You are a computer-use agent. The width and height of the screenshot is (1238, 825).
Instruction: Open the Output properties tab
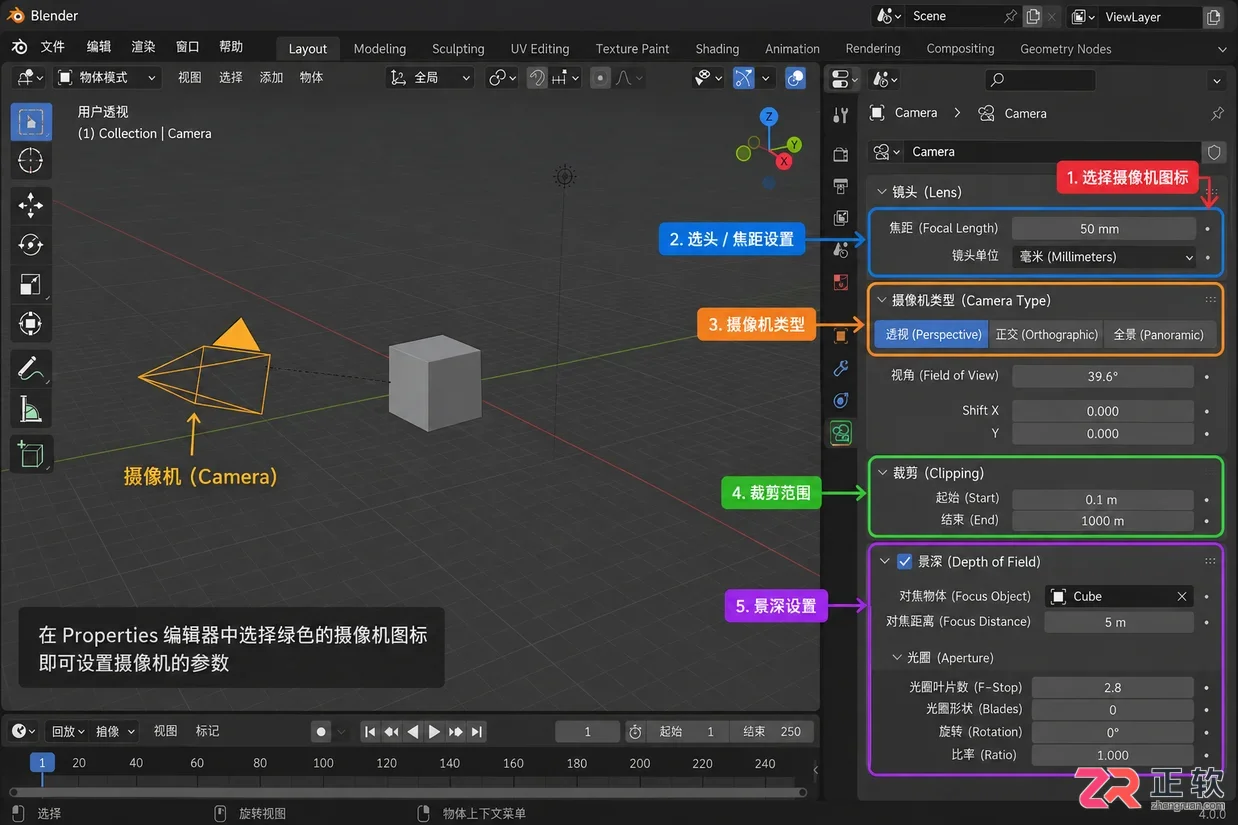841,186
